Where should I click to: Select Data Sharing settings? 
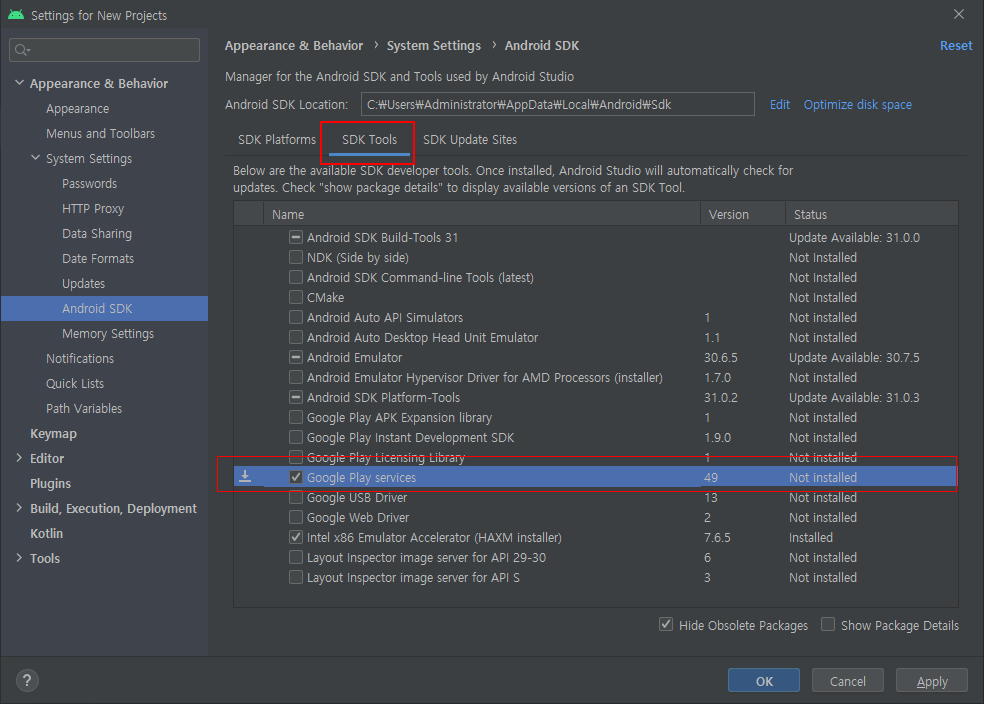(x=97, y=233)
